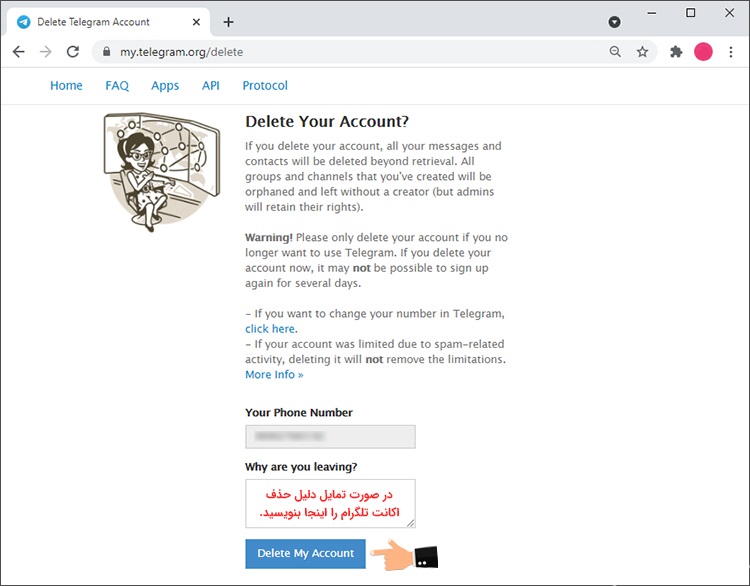
Task: Go to the FAQ menu item
Action: coord(117,86)
